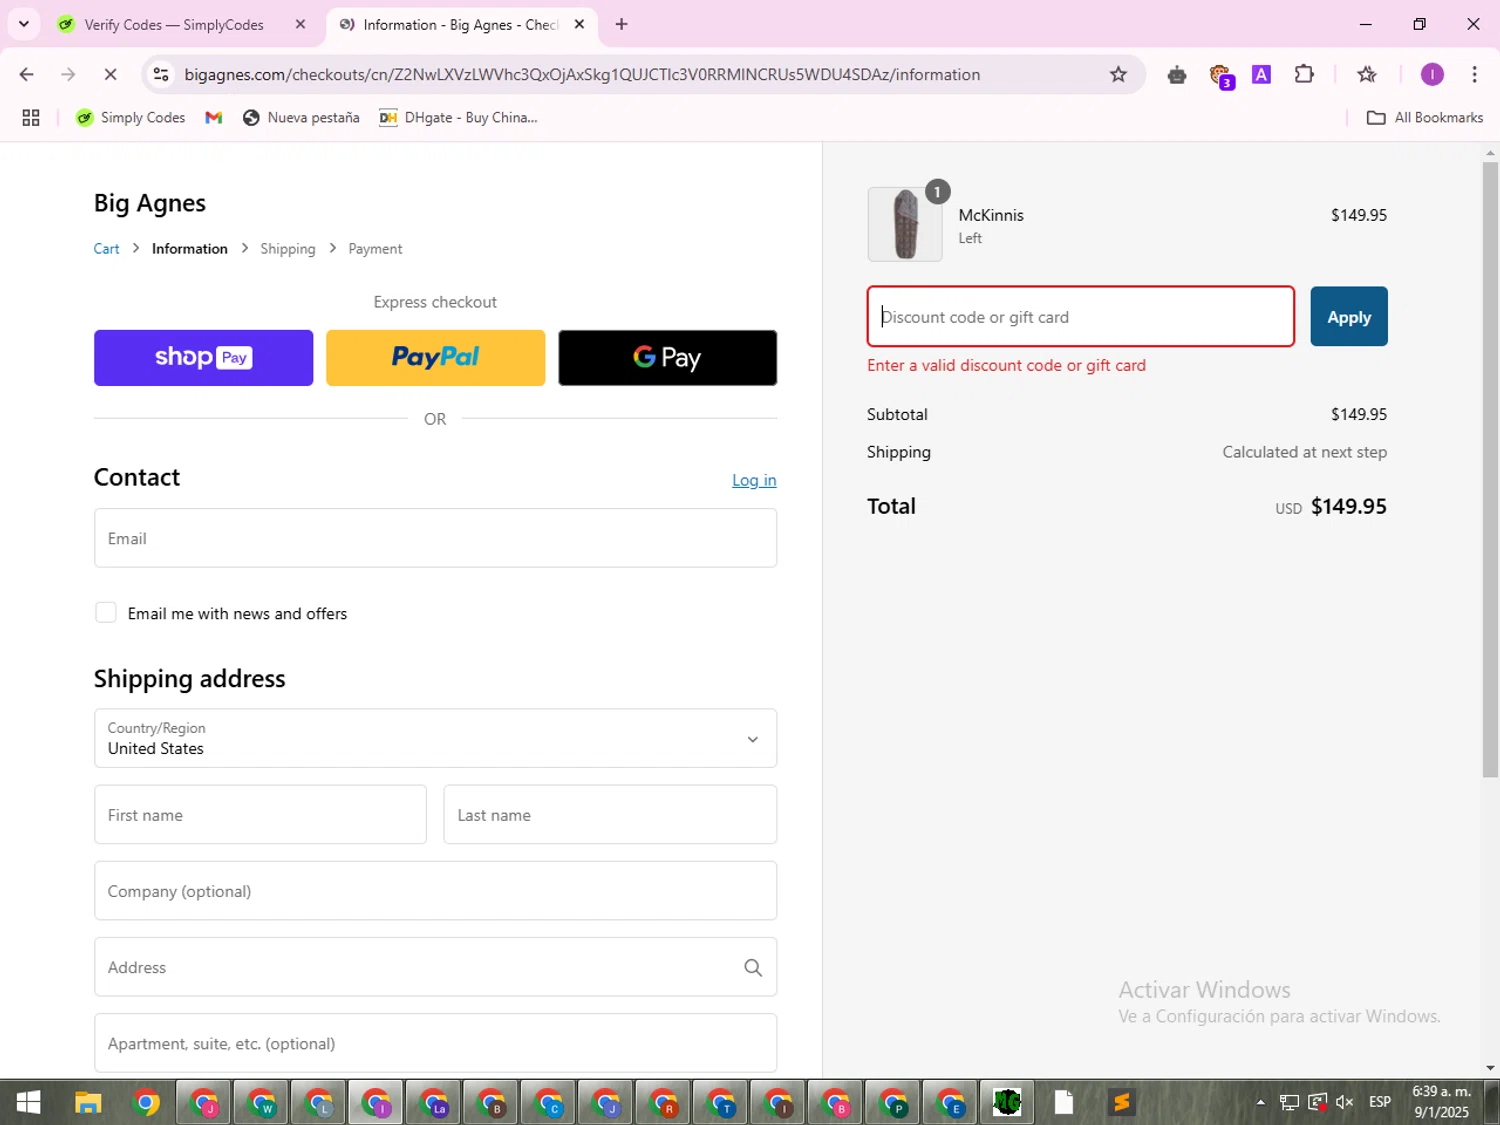
Task: Click the Information breadcrumb step
Action: [189, 249]
